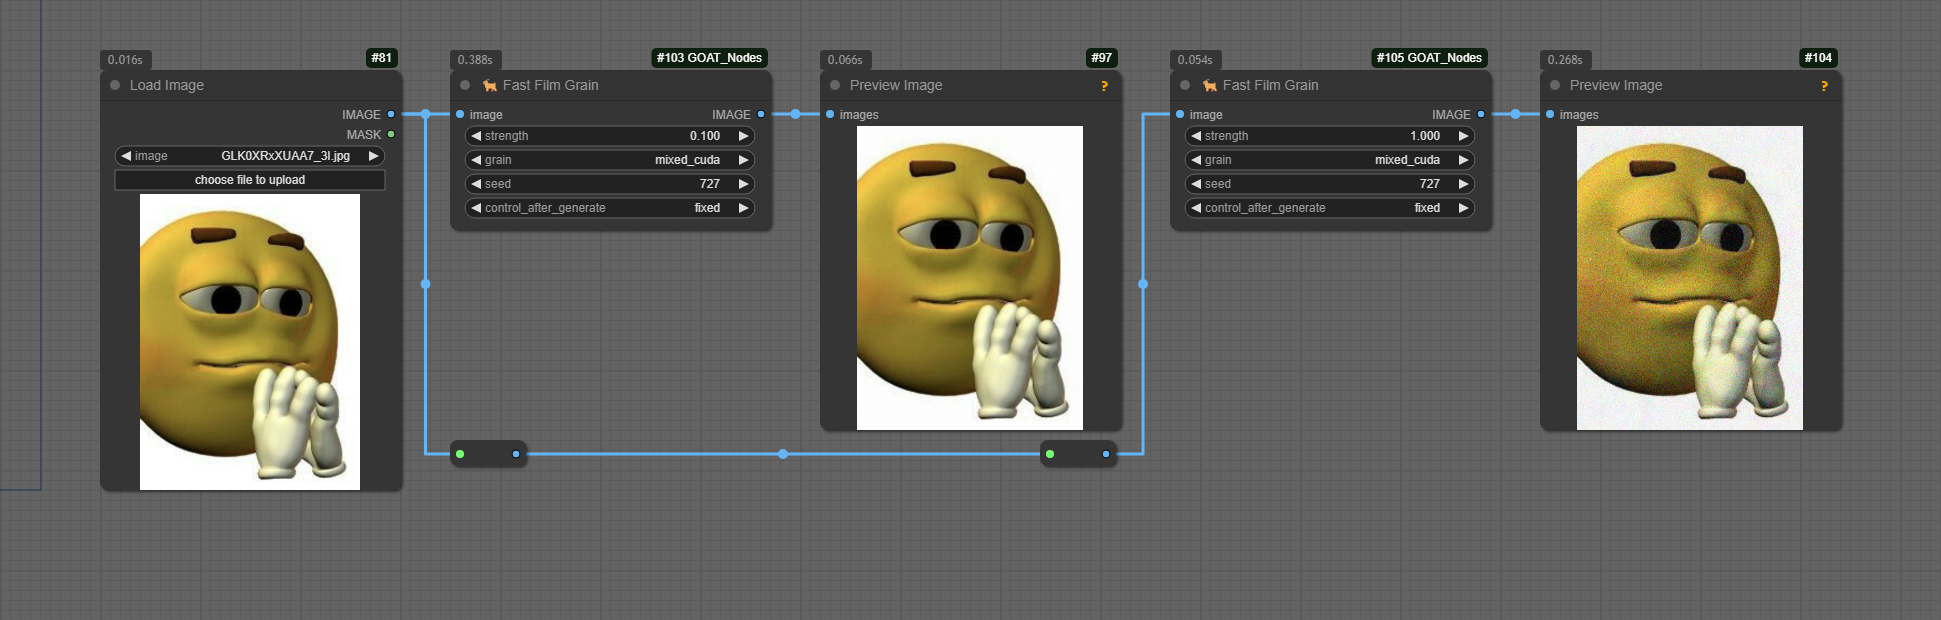Click the IMAGE output socket on Fast Film Grain #103

(x=761, y=114)
